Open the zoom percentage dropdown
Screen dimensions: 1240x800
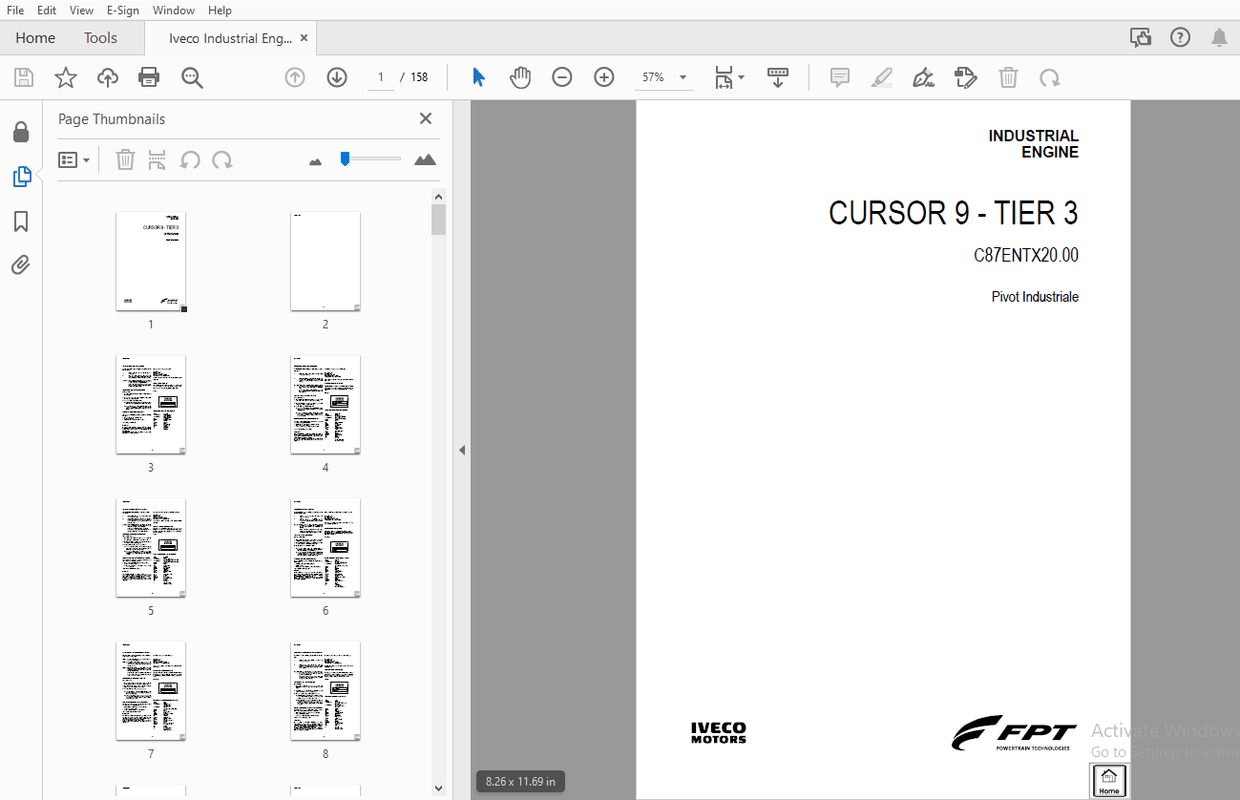pyautogui.click(x=682, y=77)
